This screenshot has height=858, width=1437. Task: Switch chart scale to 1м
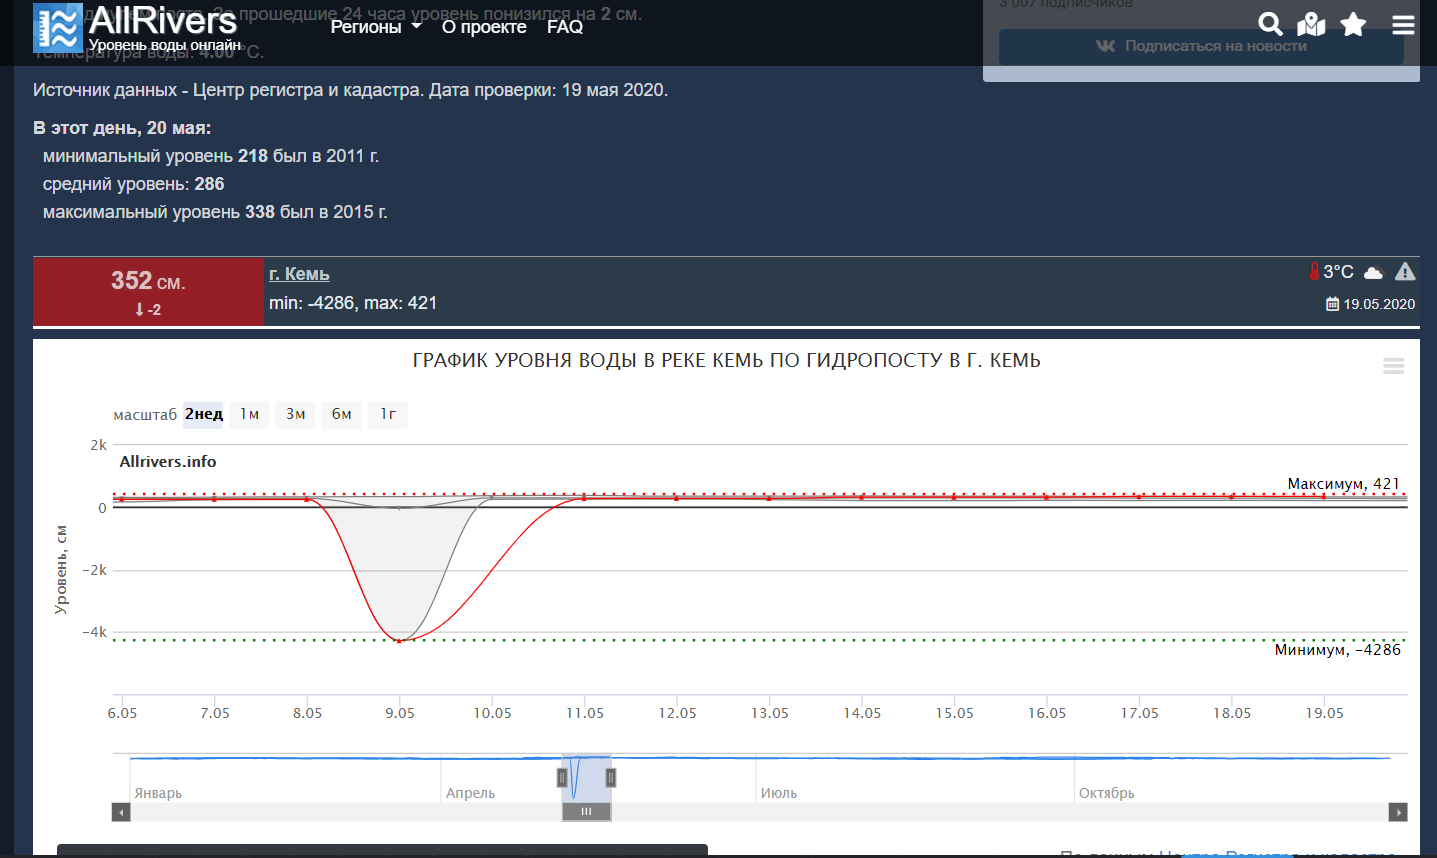tap(249, 414)
